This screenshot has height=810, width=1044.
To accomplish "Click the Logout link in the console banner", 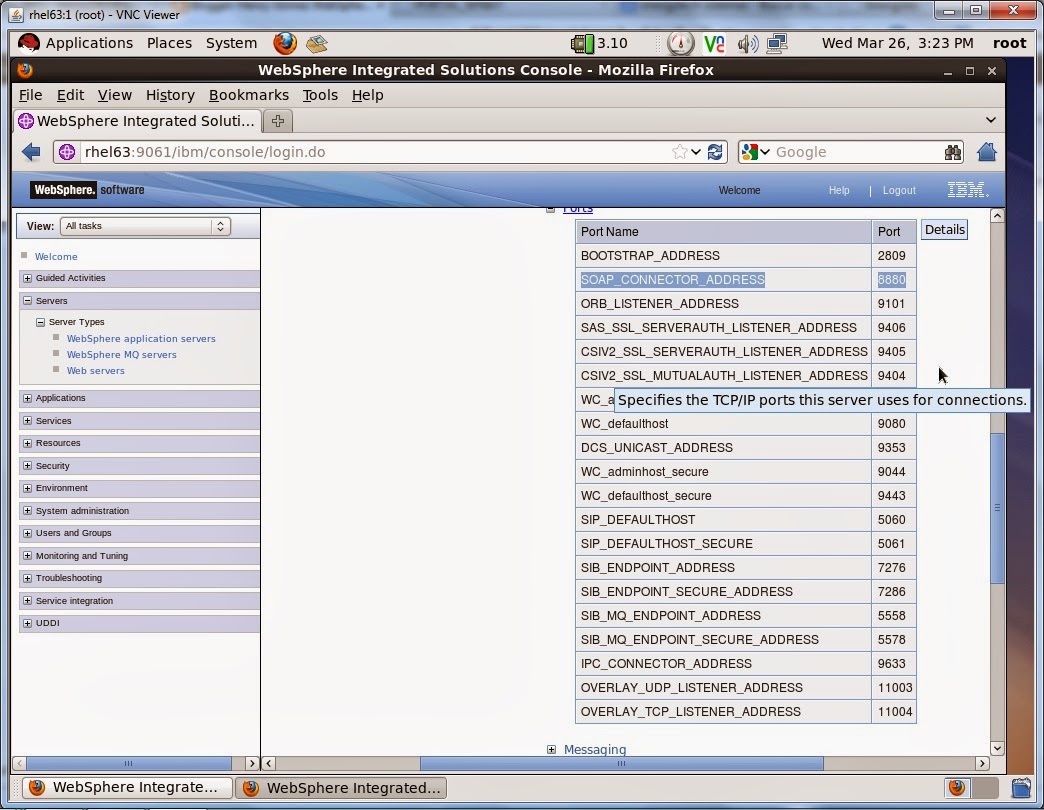I will coord(898,190).
